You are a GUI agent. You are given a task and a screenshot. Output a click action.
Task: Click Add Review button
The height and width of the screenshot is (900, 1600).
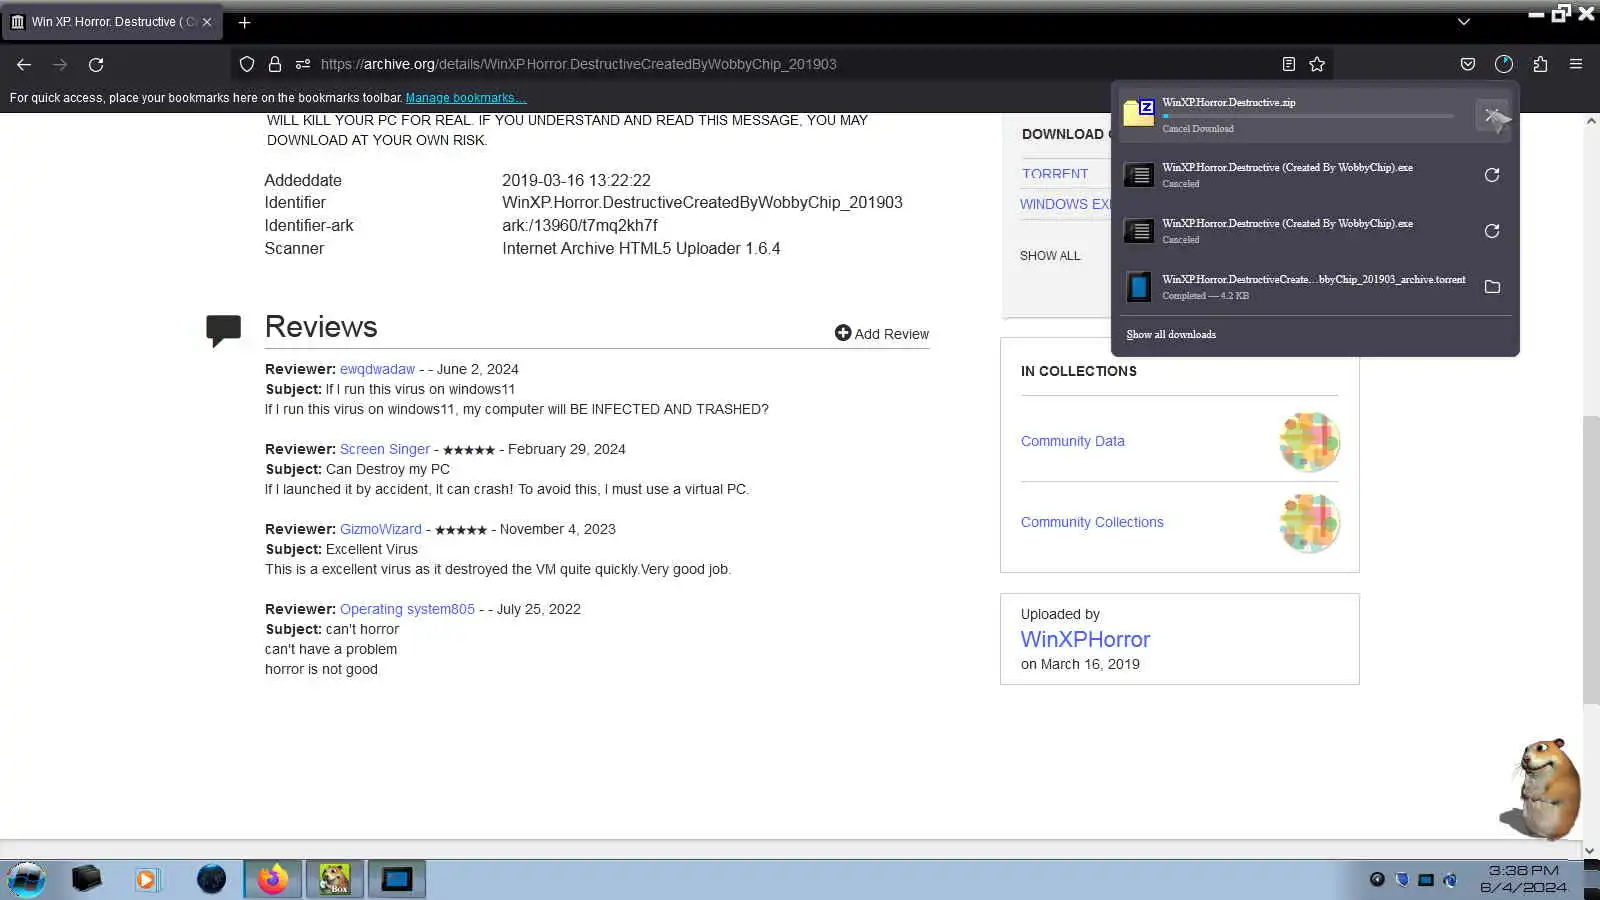881,334
